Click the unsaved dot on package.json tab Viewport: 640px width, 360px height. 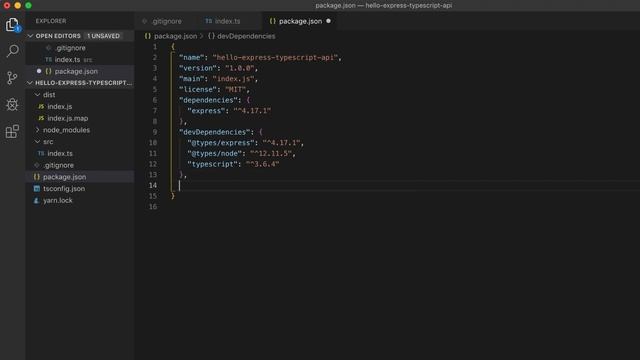coord(328,21)
